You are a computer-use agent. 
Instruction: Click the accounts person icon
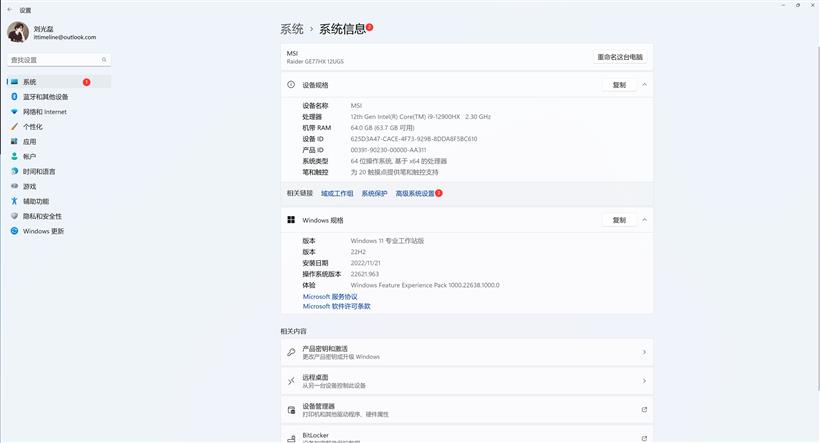coord(14,156)
